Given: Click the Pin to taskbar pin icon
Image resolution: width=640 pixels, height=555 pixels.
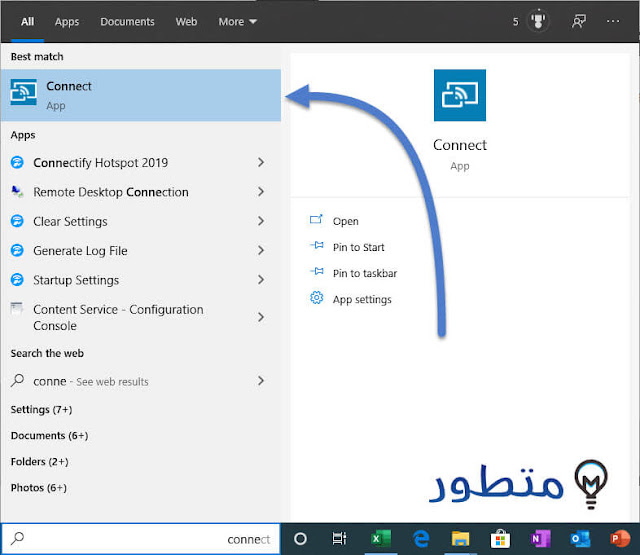Looking at the screenshot, I should [317, 272].
